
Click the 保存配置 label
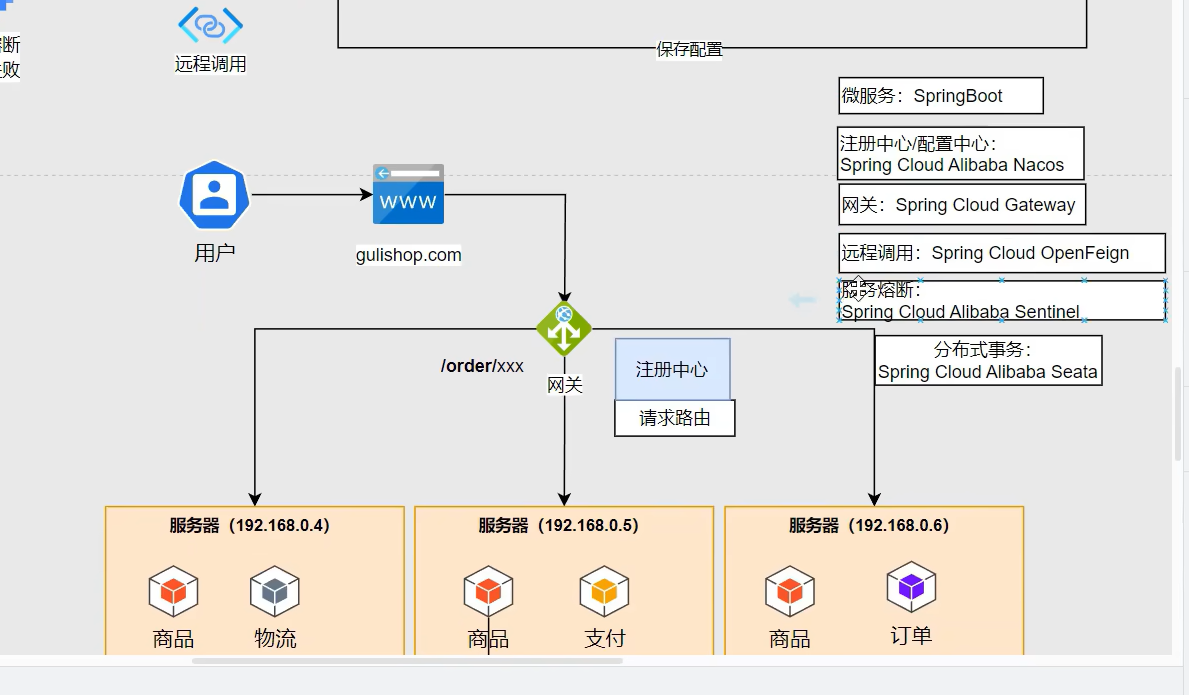[x=689, y=50]
